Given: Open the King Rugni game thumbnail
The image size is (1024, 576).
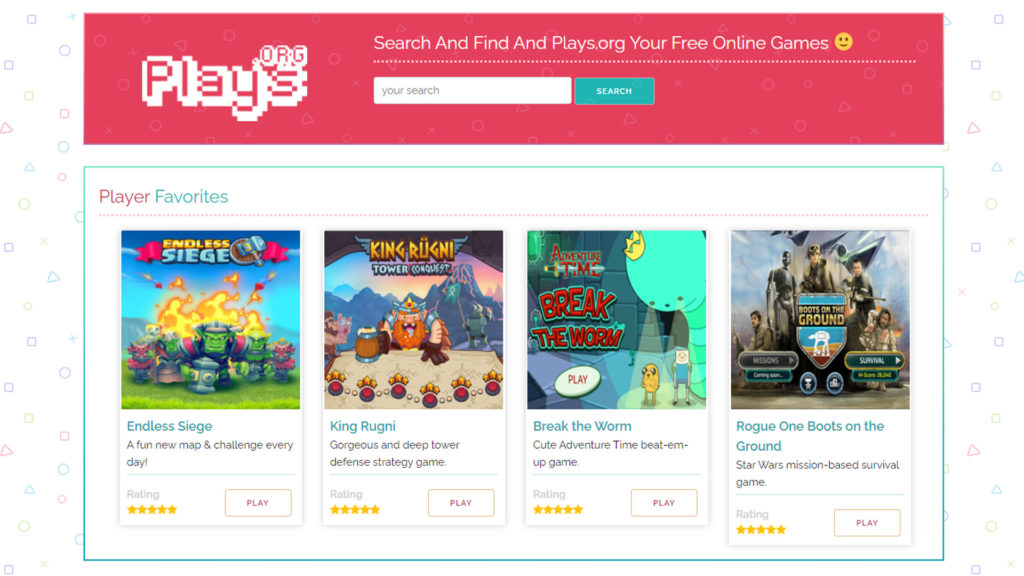Looking at the screenshot, I should tap(413, 319).
